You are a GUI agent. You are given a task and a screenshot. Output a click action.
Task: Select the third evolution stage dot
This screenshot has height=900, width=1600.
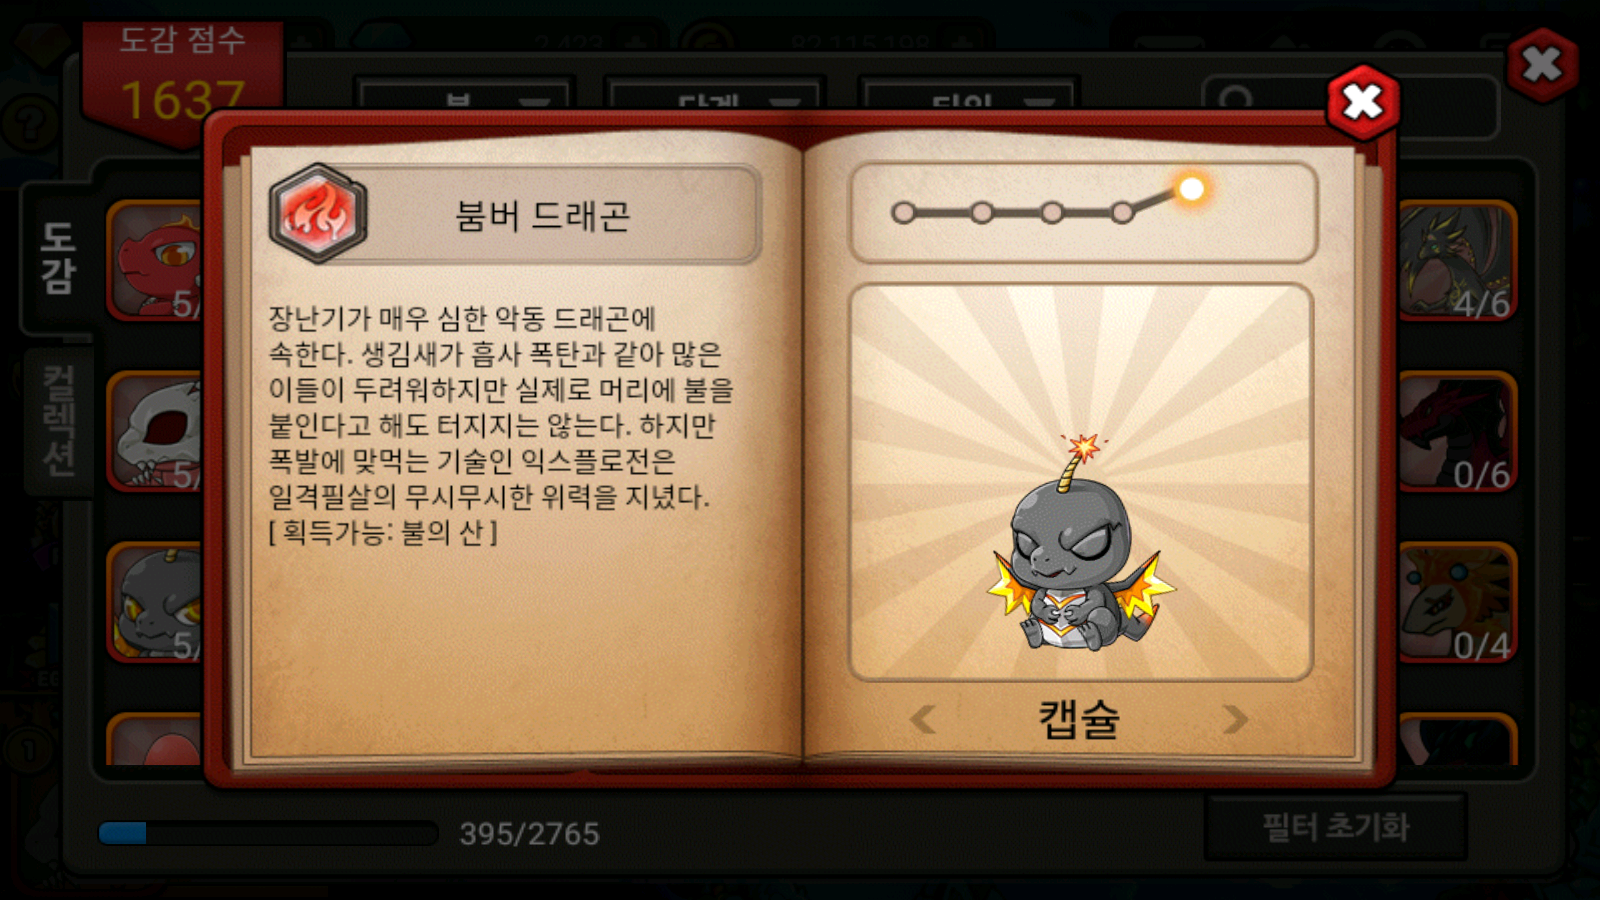pos(1052,213)
